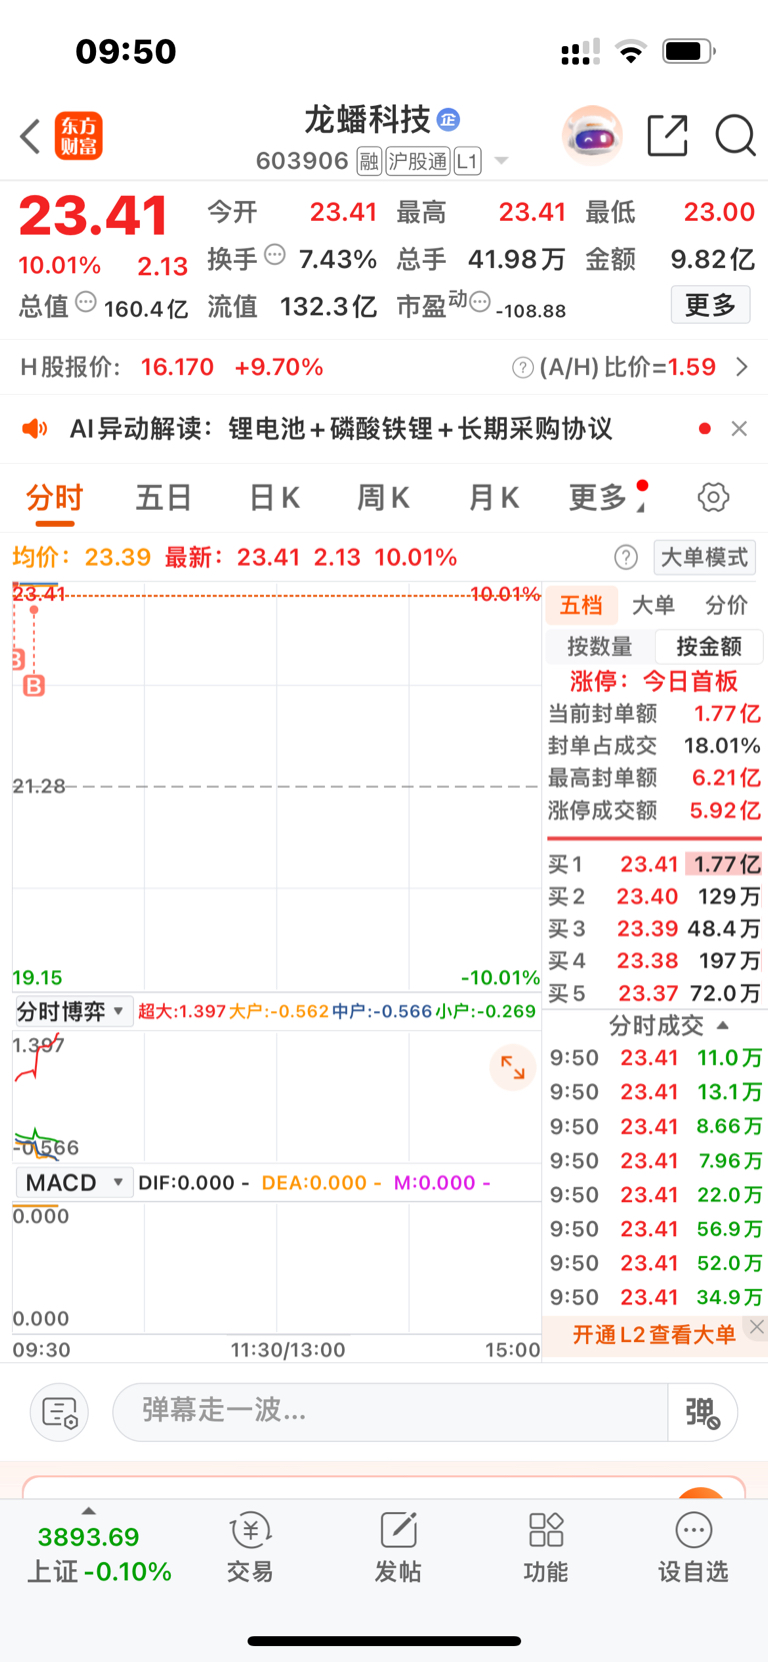Expand the 上证 index ticker
This screenshot has height=1663, width=768.
(x=99, y=1548)
